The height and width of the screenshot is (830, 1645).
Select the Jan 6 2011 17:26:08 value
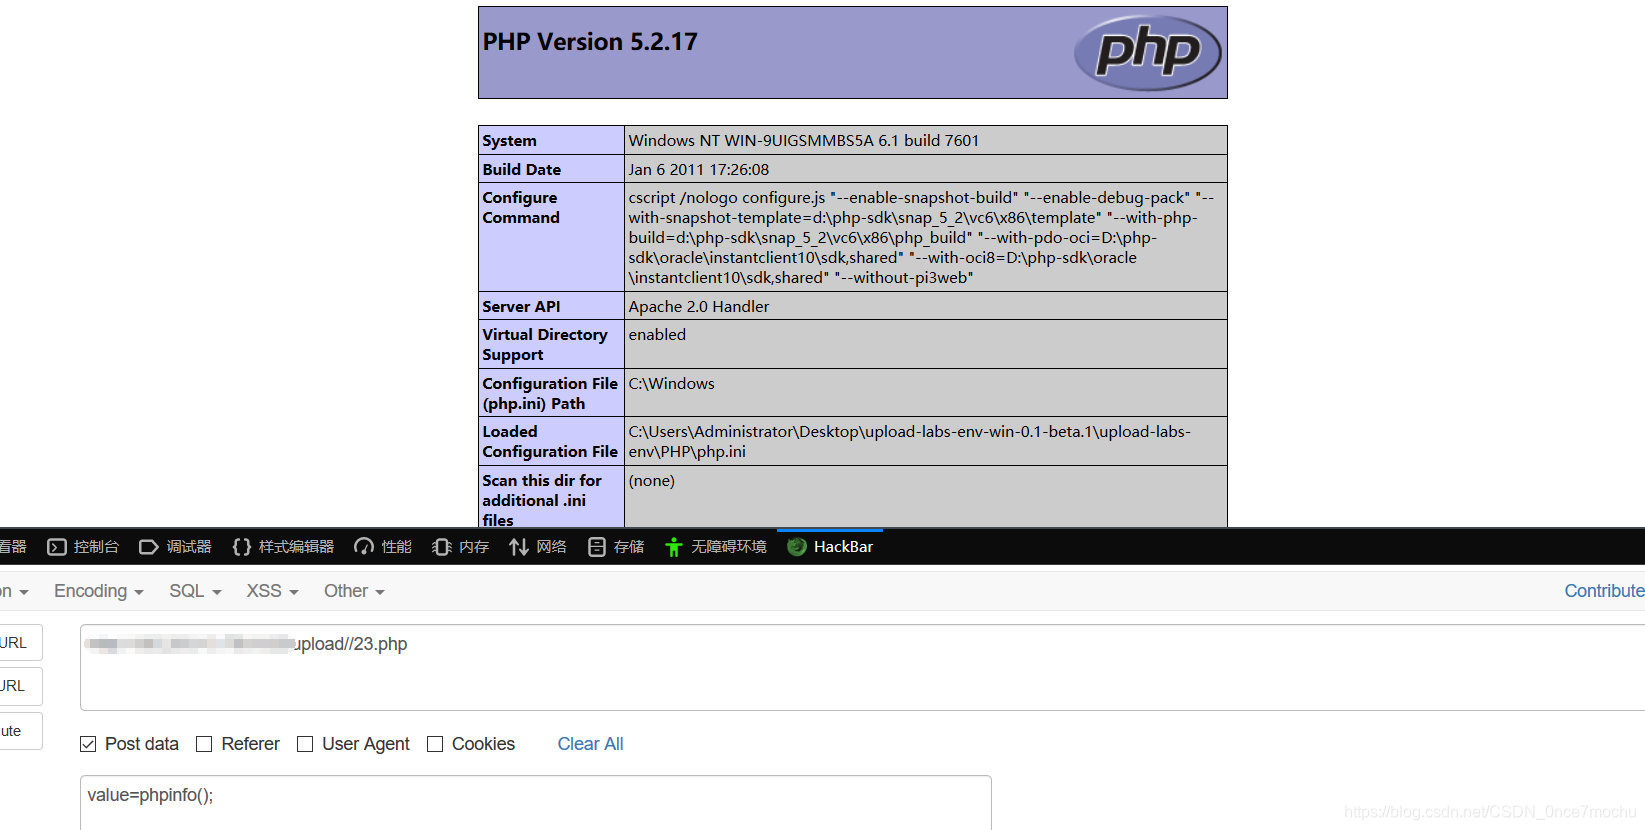(699, 170)
